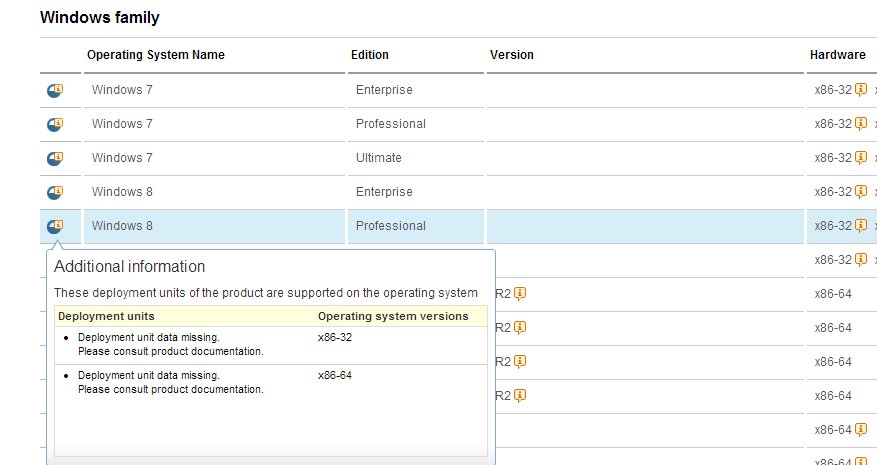Click the Windows family heading
877x465 pixels.
[100, 17]
